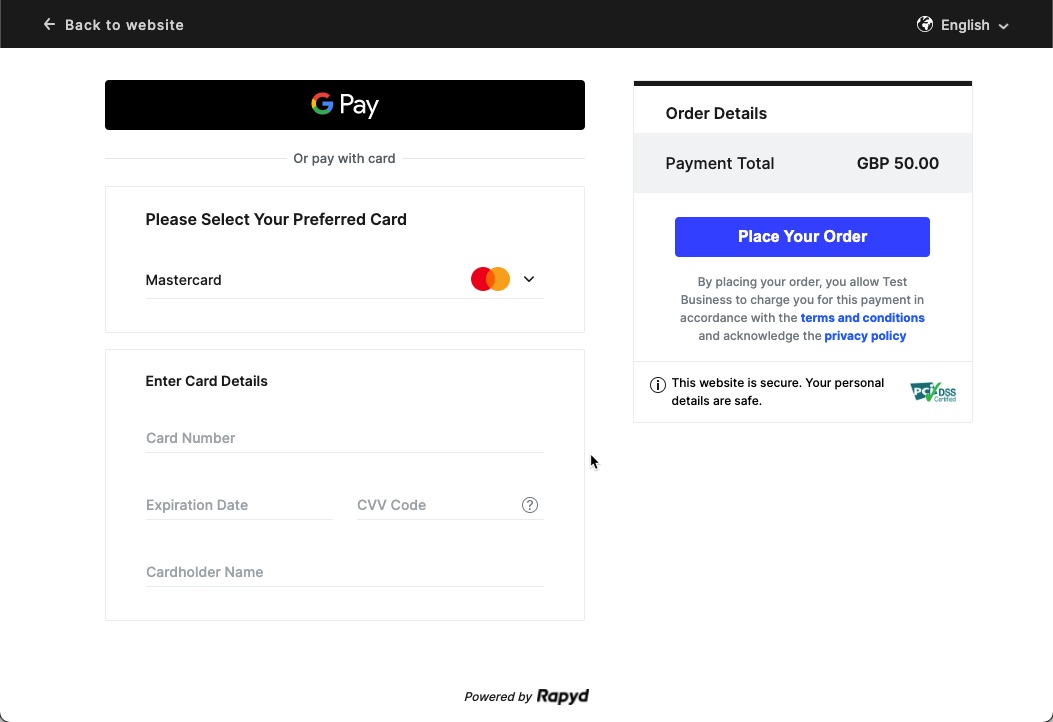
Task: Go back via Back to website
Action: pos(124,25)
